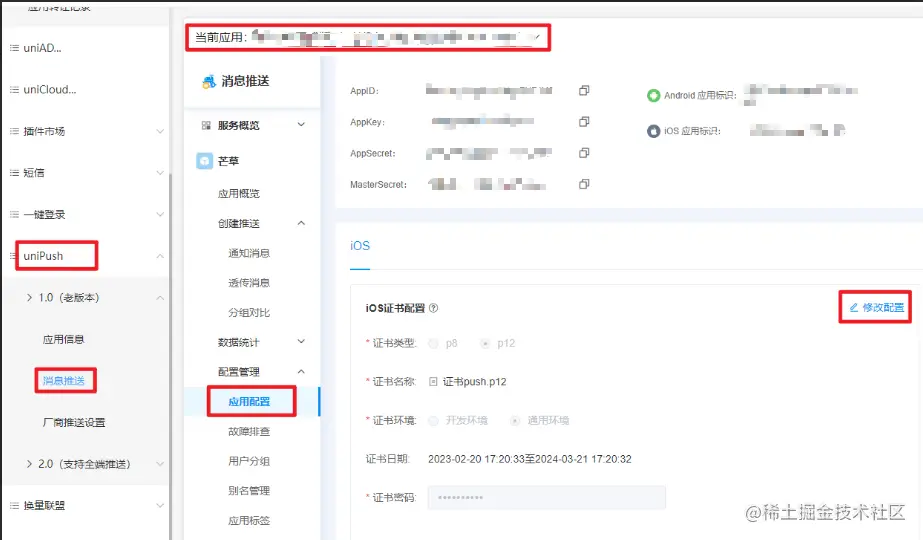Image resolution: width=923 pixels, height=540 pixels.
Task: Open help icon next to iOS证书配置
Action: tap(433, 308)
